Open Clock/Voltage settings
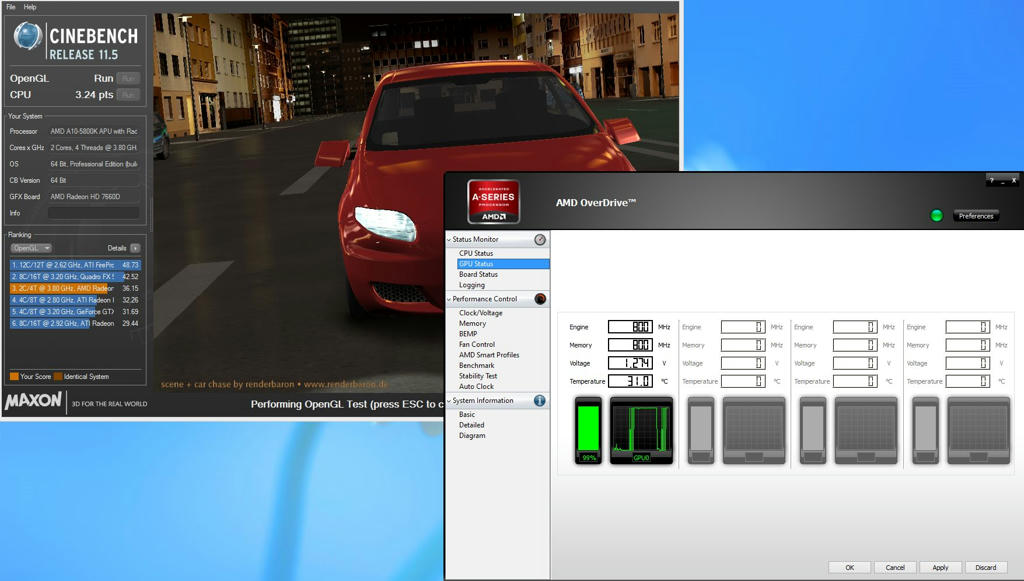Viewport: 1024px width, 581px height. (481, 313)
